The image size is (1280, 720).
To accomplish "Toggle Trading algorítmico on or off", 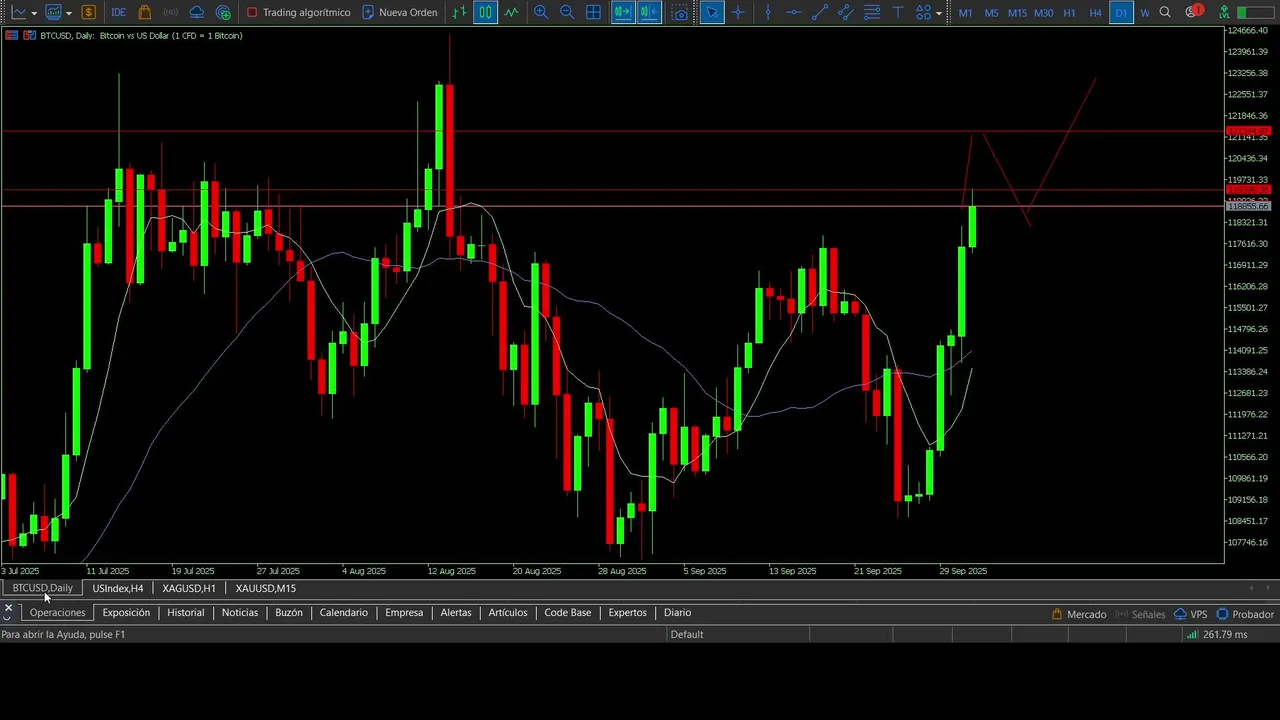I will (298, 12).
